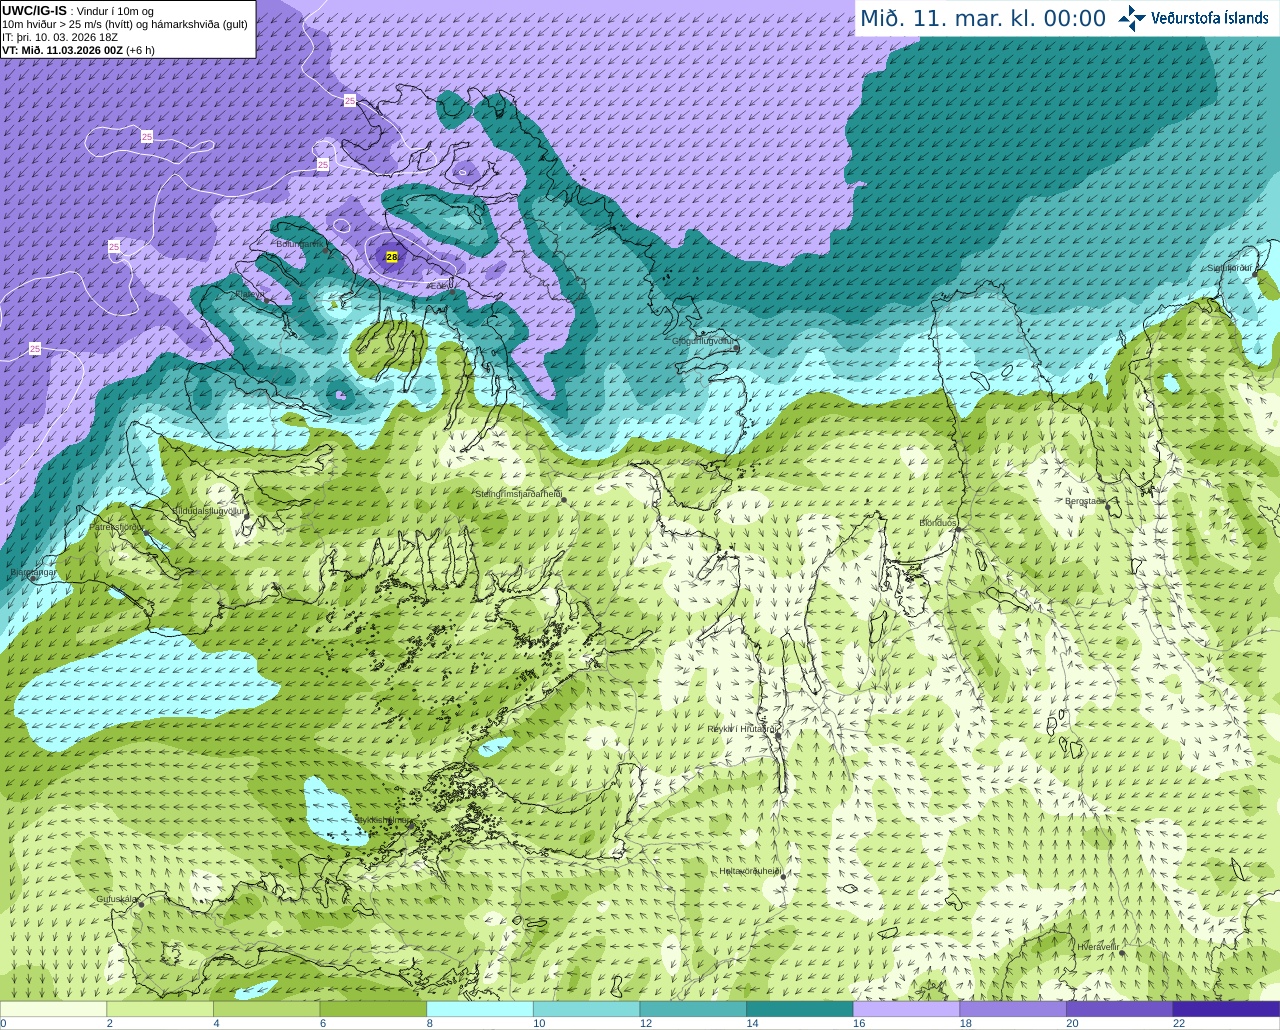Click the 'Vindur í 10m og' heading text

[115, 11]
